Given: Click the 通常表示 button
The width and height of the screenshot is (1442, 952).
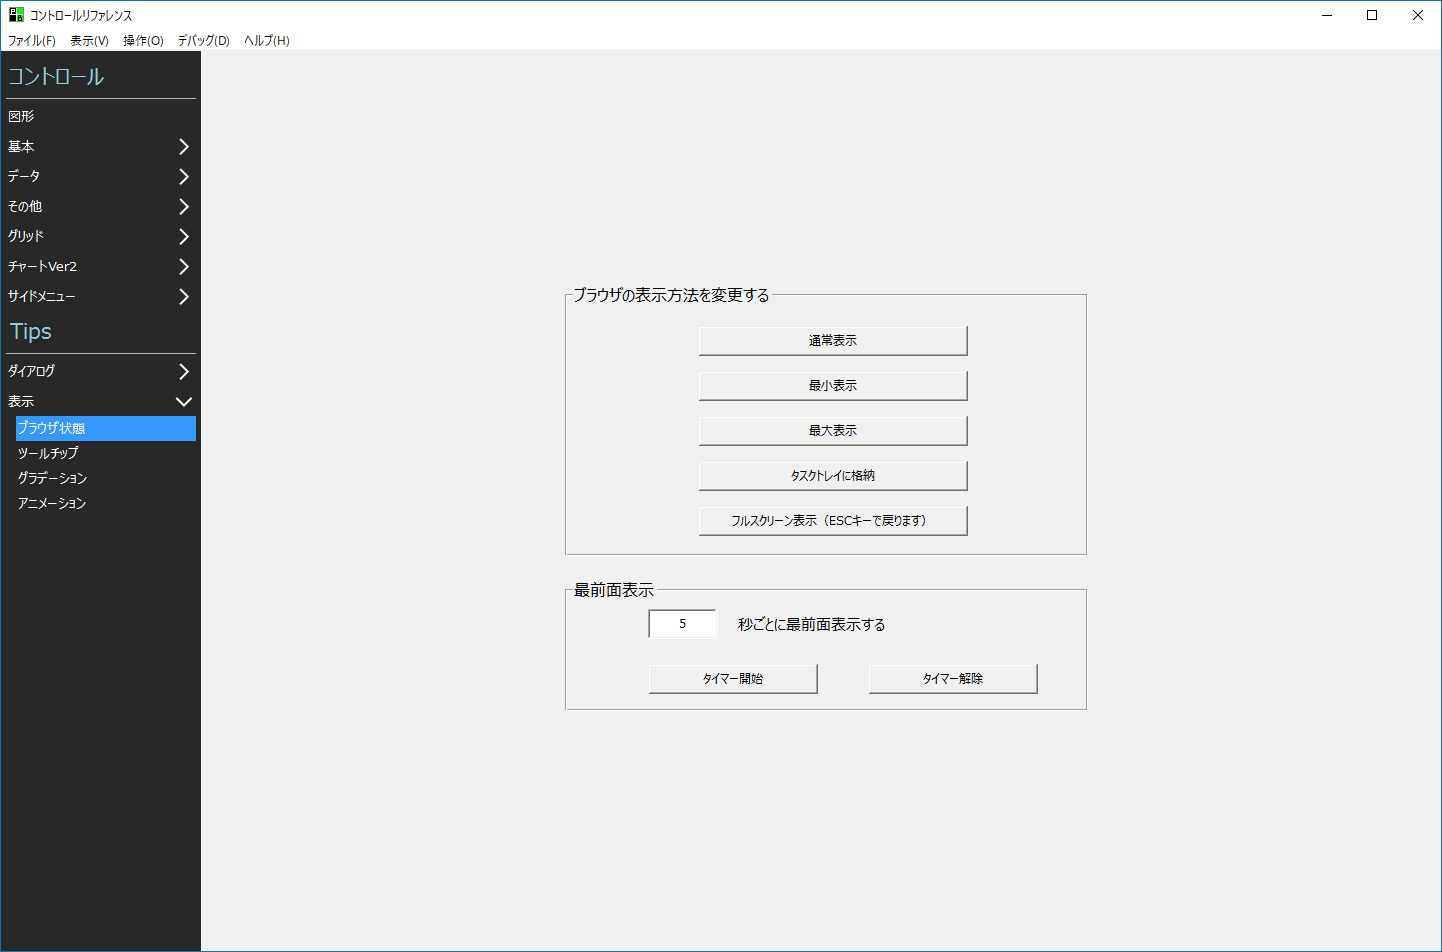Looking at the screenshot, I should point(833,341).
